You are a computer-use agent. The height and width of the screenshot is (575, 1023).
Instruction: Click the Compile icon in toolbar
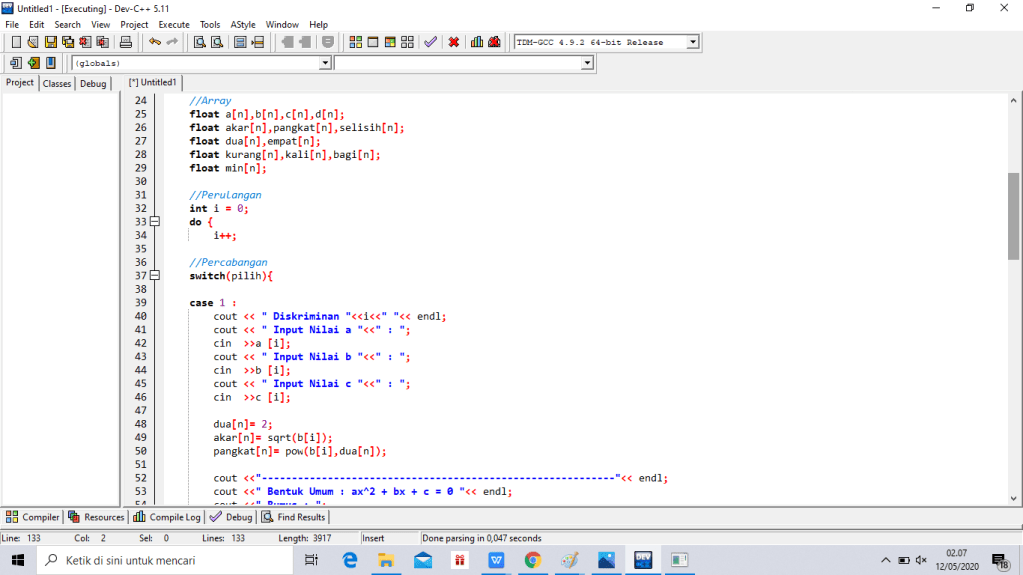(x=356, y=42)
